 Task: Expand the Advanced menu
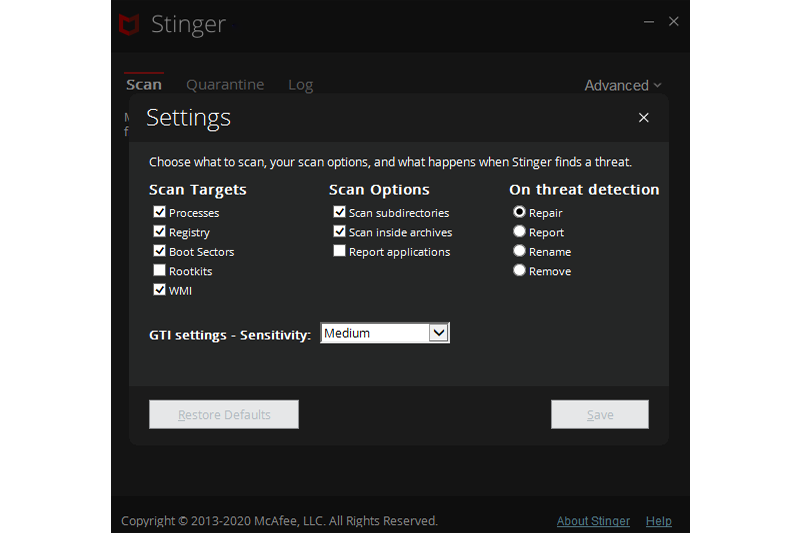(x=622, y=86)
